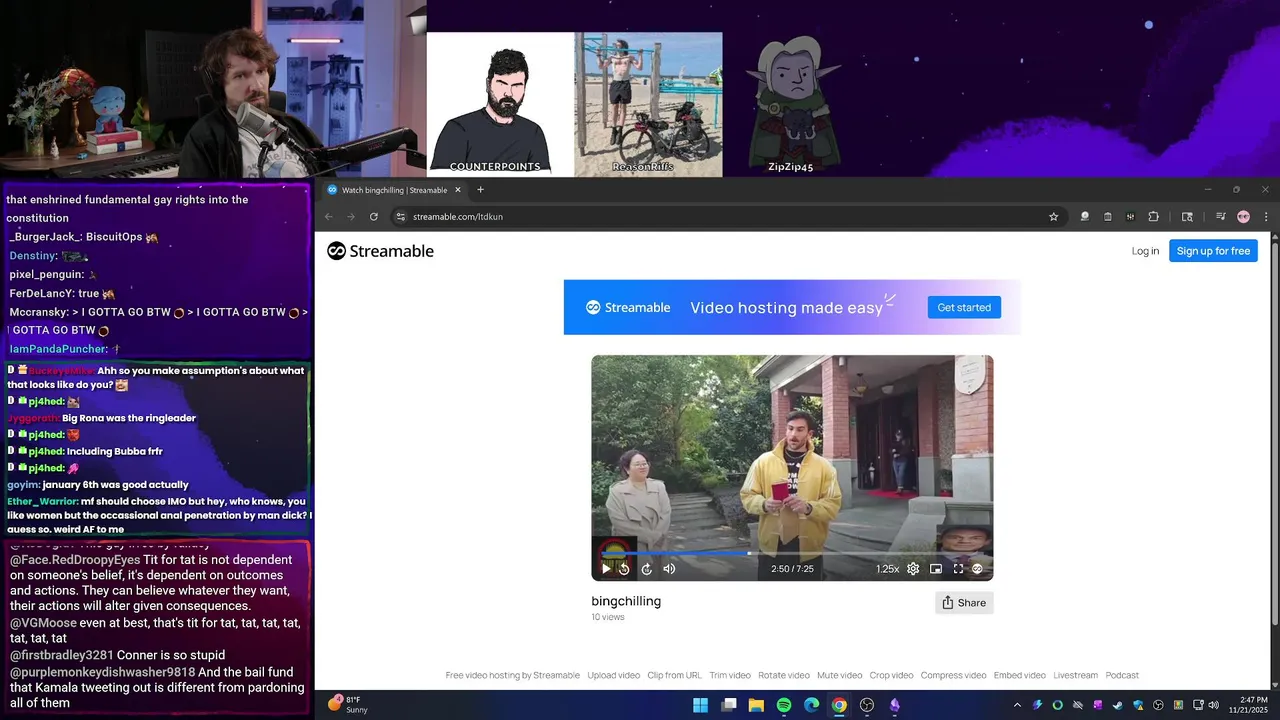Click Get started banner button

[964, 307]
